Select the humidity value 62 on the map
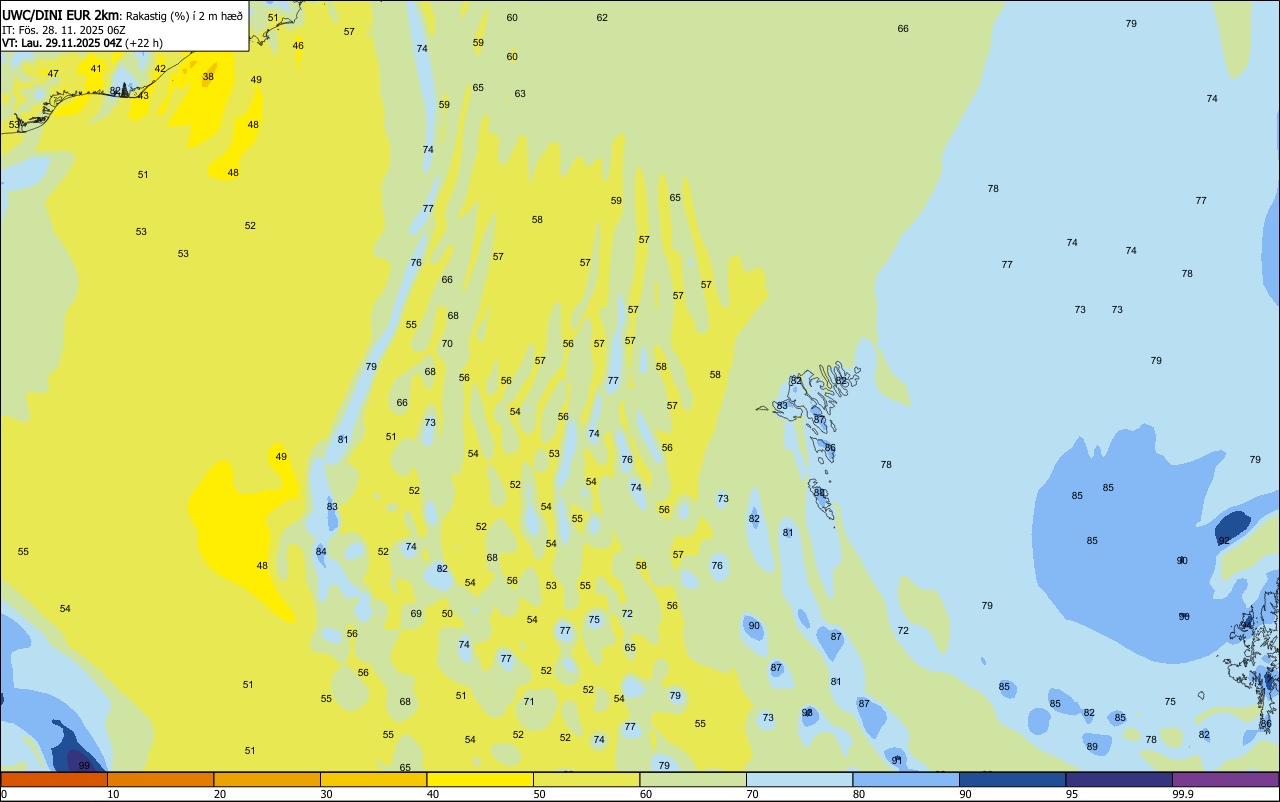 (x=602, y=18)
